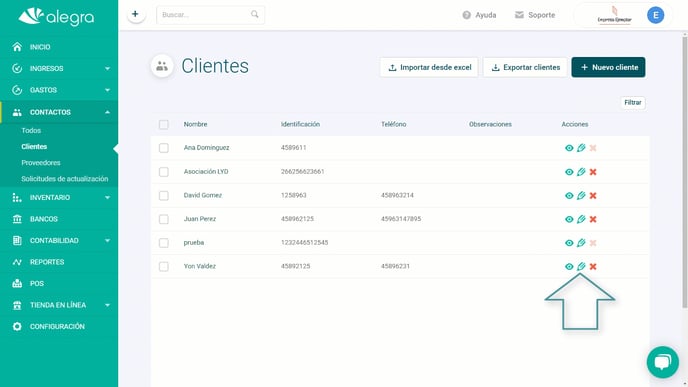Edit prueba client with pencil icon
688x387 pixels.
[x=581, y=243]
